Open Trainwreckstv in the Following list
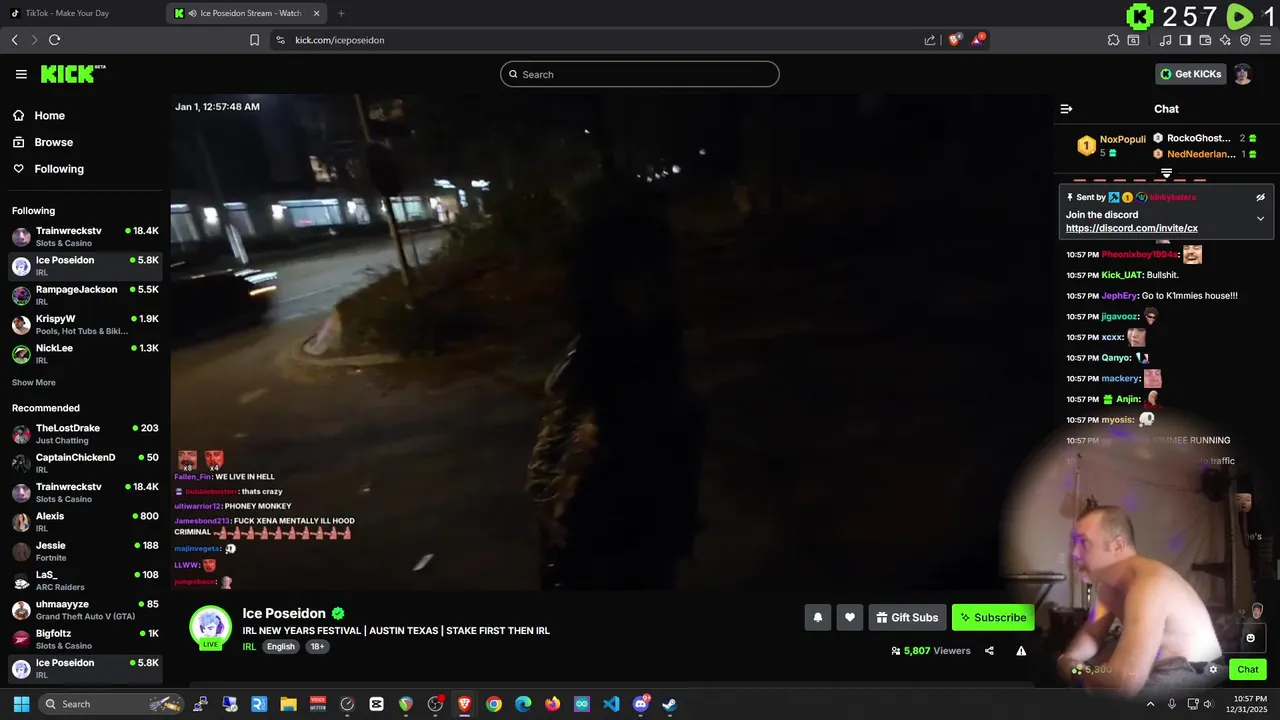 pos(85,236)
